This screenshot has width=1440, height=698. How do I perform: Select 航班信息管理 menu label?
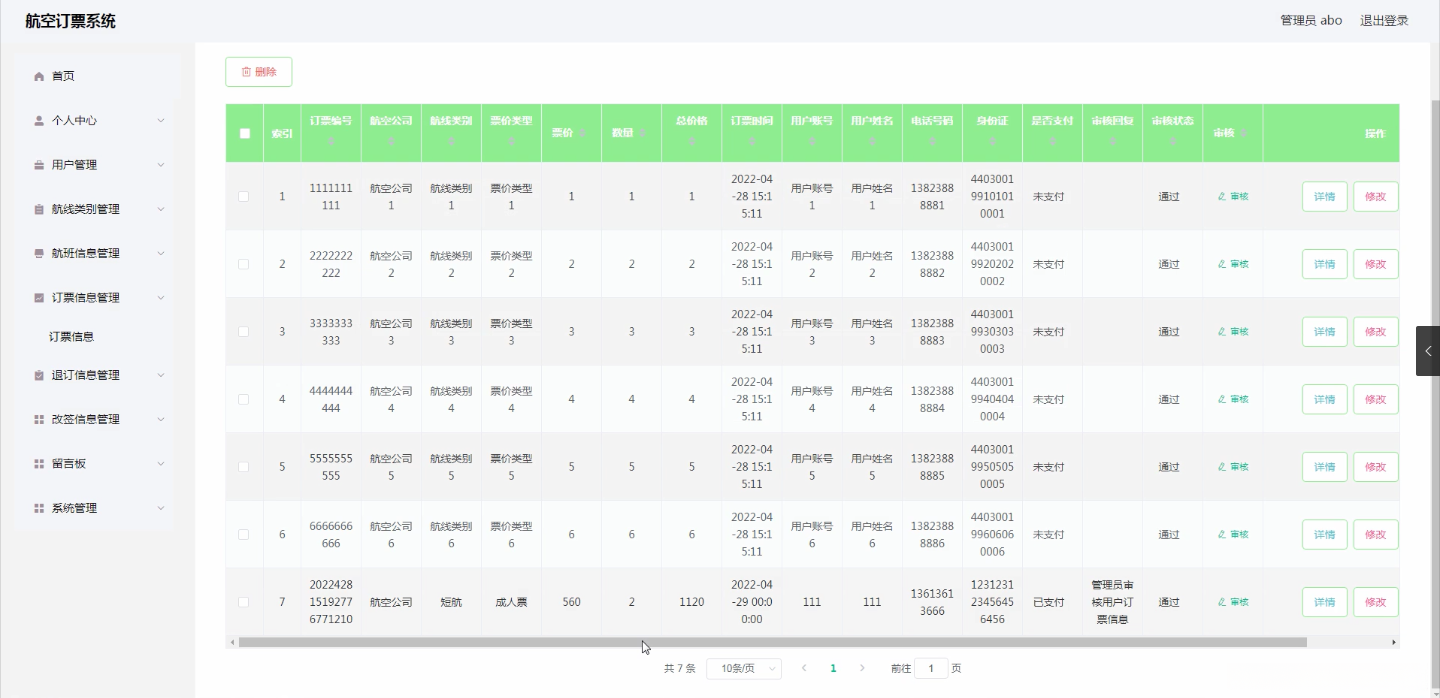pyautogui.click(x=86, y=253)
